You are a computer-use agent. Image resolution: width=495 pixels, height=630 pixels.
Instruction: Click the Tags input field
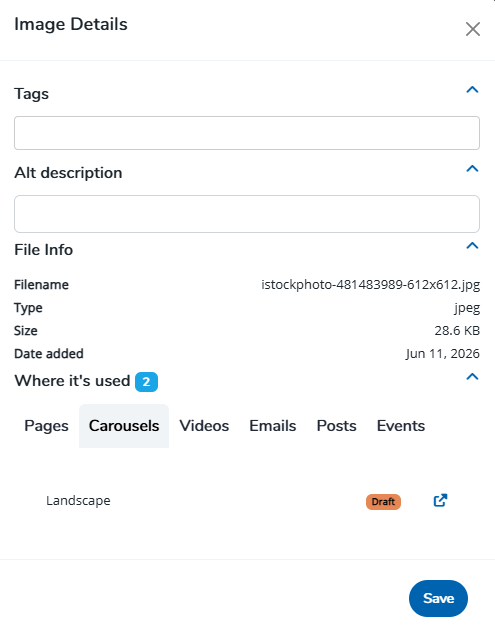247,133
